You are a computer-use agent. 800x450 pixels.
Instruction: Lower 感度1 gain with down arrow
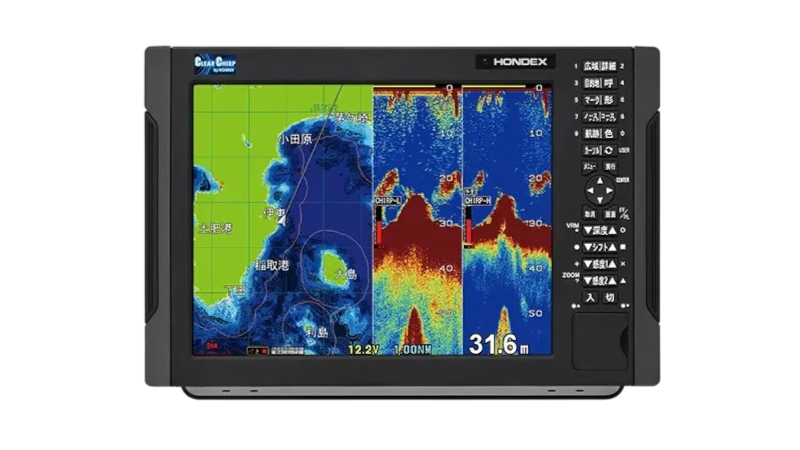click(x=588, y=264)
